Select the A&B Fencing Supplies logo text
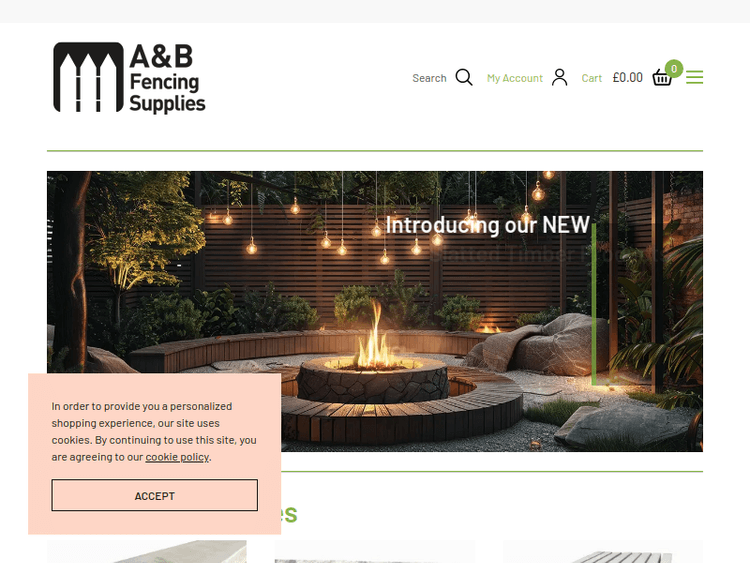Screen dimensions: 750x563 [x=167, y=78]
